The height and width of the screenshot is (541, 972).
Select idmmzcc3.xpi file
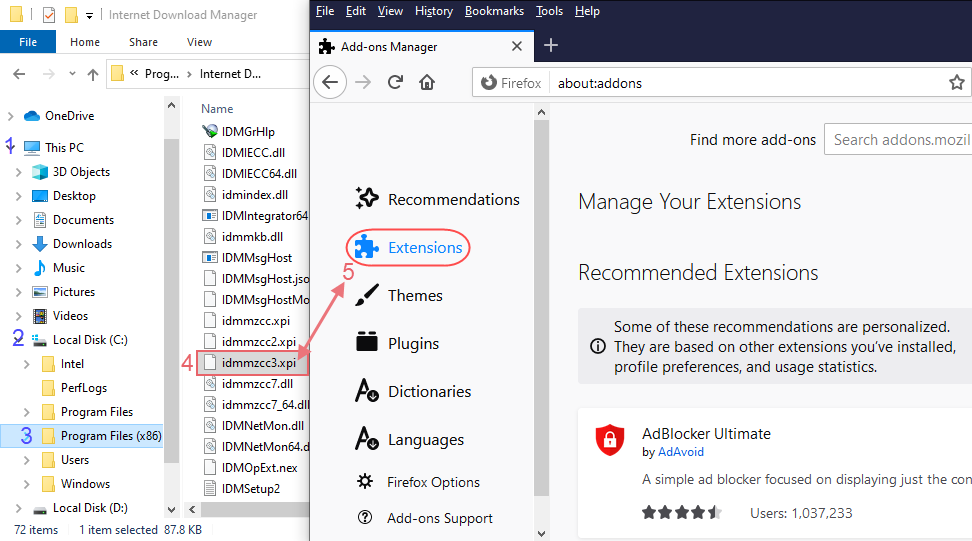(253, 363)
